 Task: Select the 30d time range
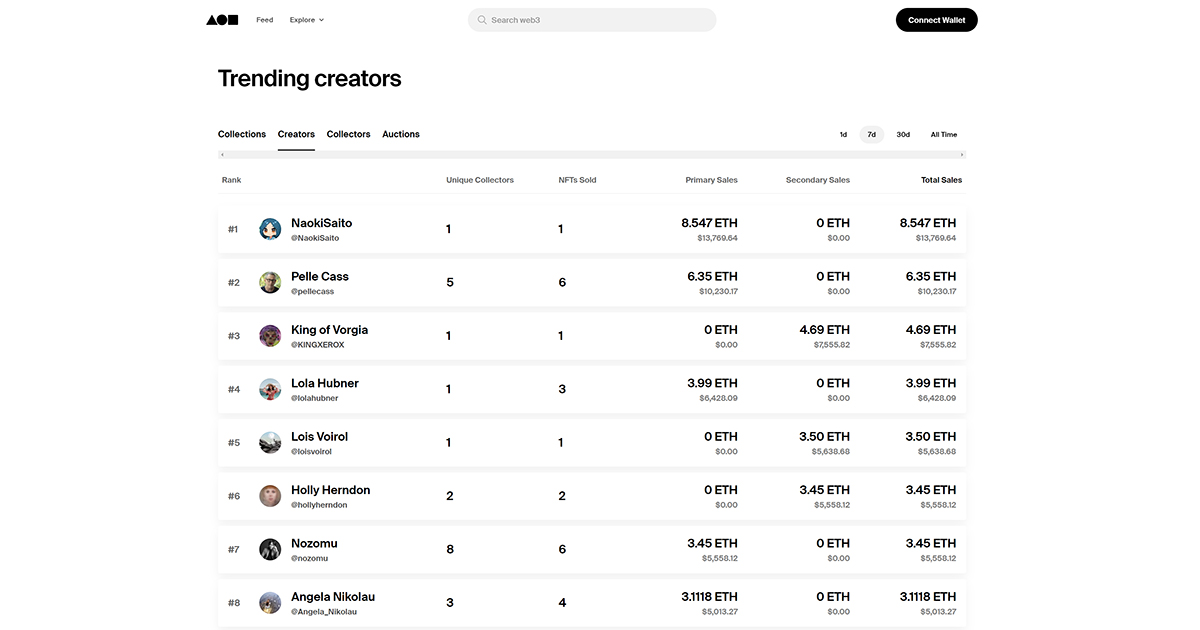tap(903, 134)
